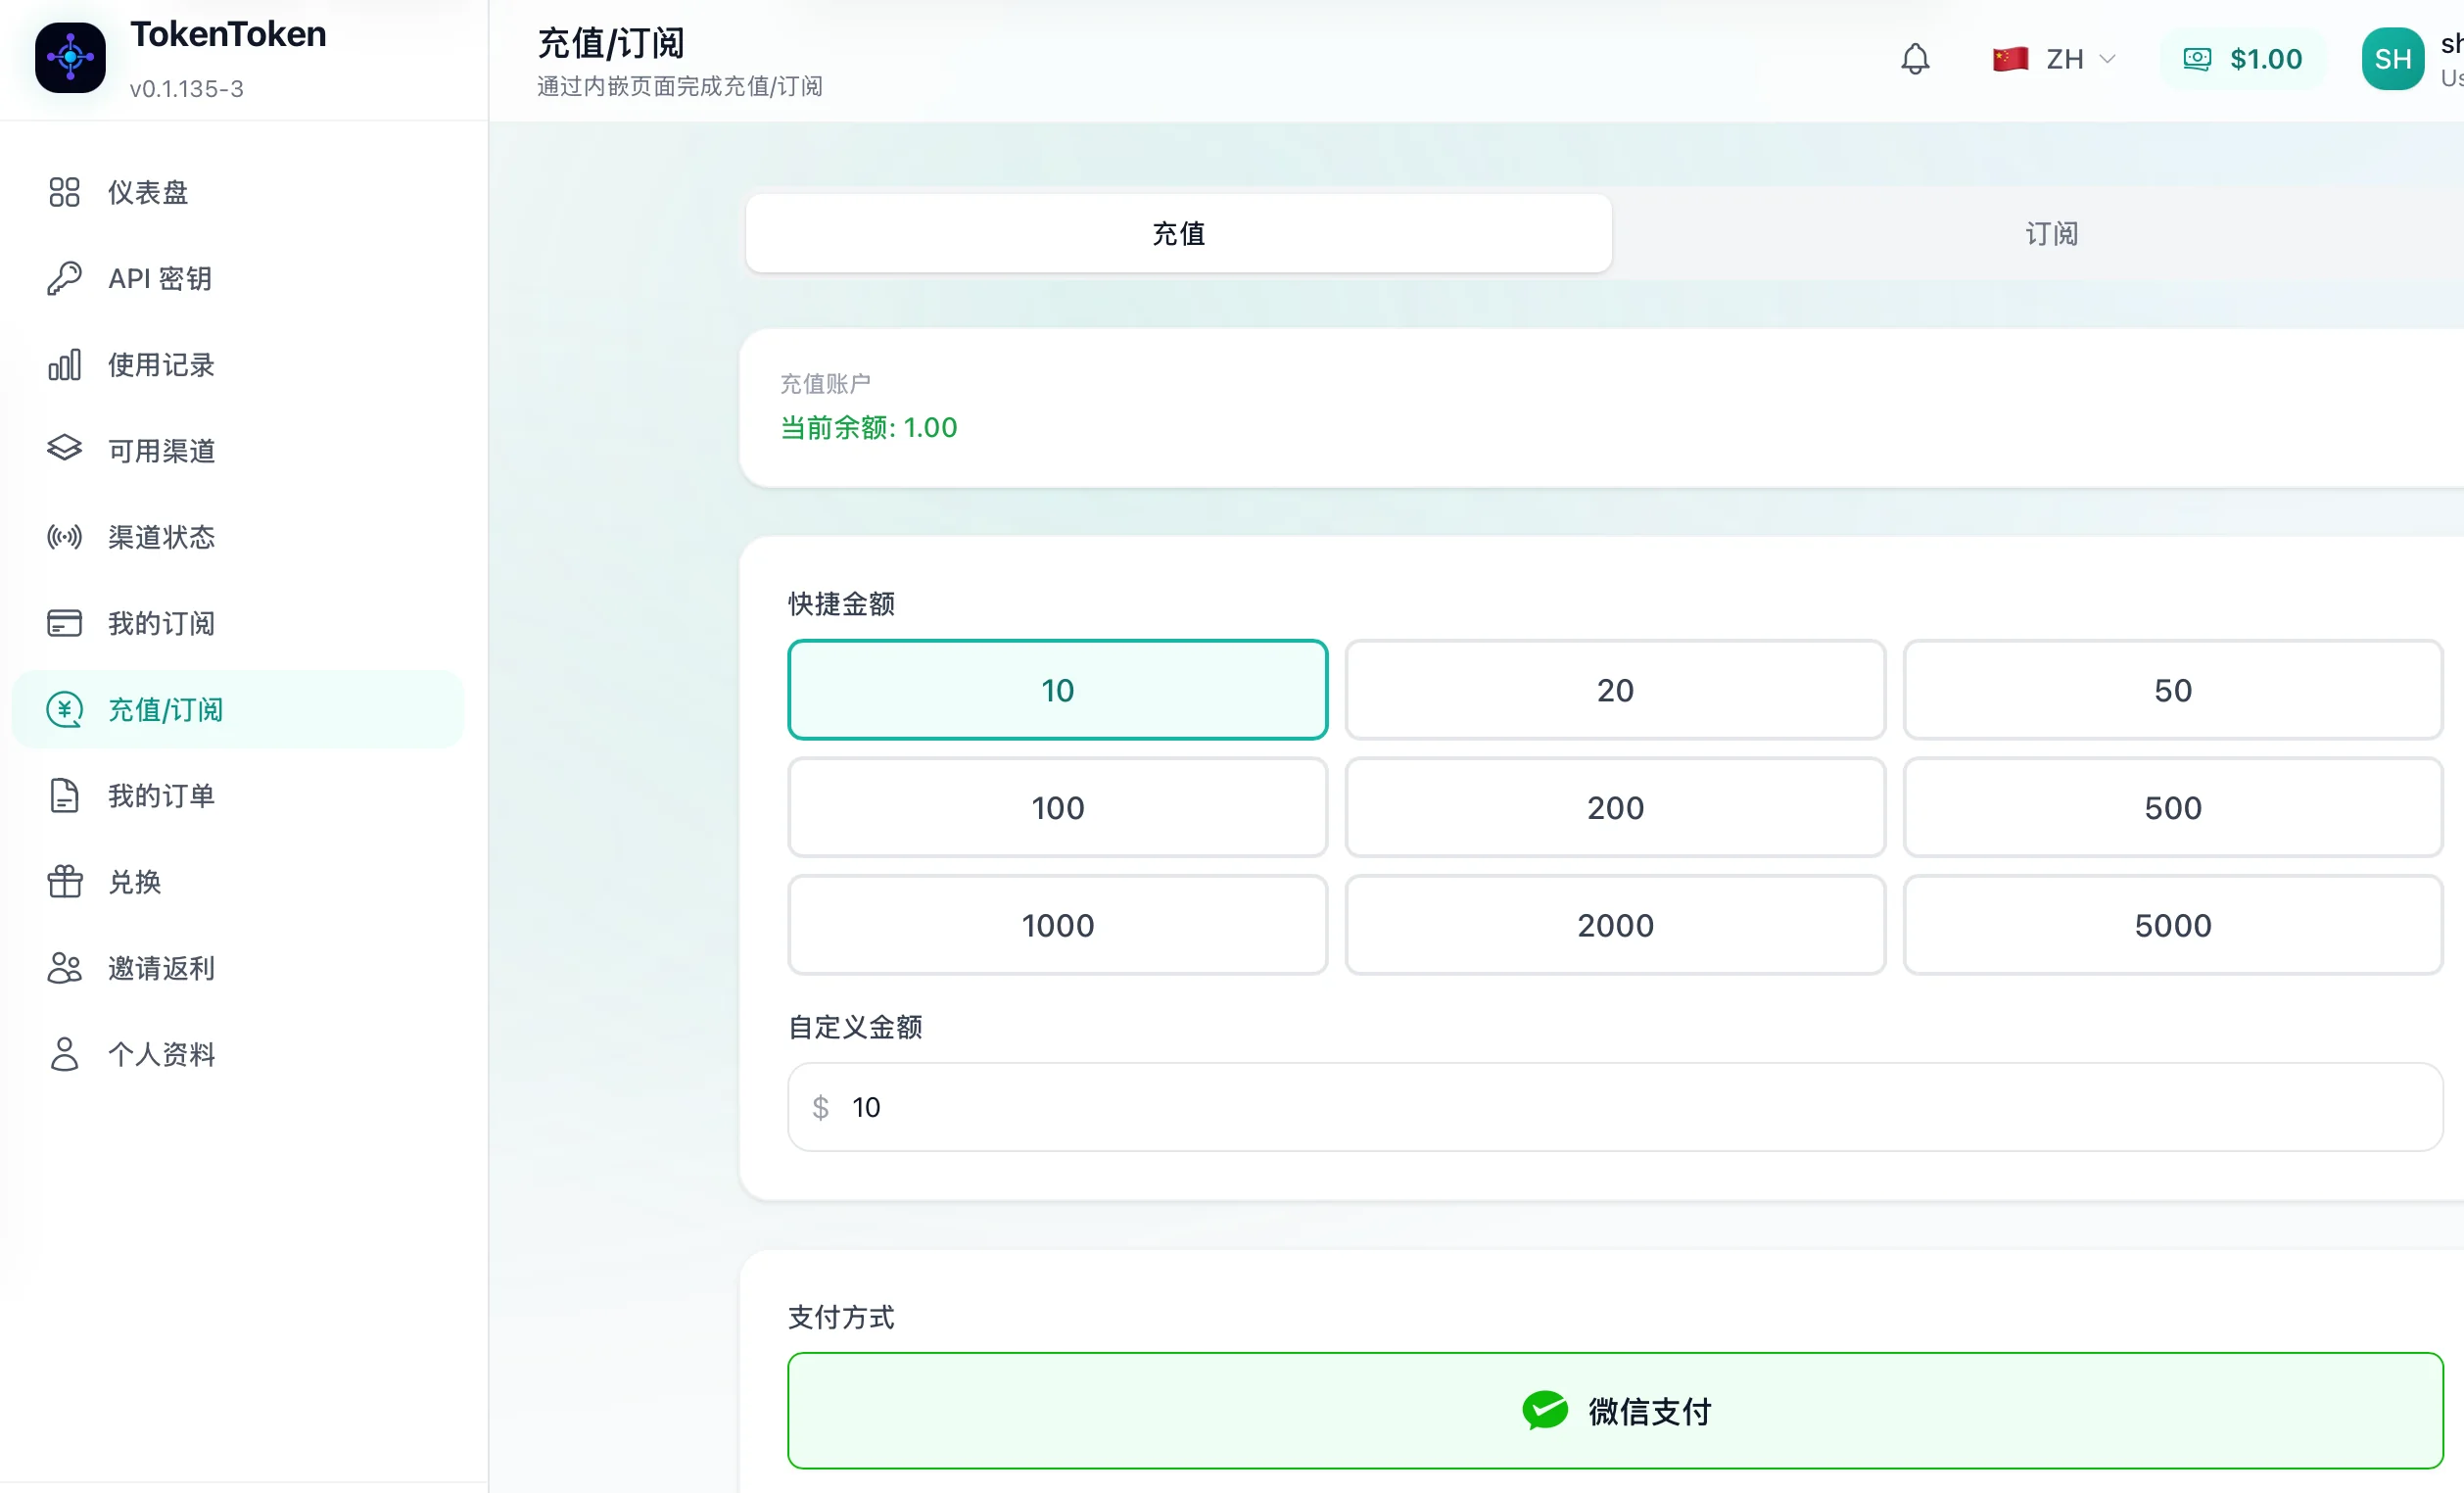The image size is (2464, 1493).
Task: Click the WeChat Pay logo icon
Action: (x=1545, y=1411)
